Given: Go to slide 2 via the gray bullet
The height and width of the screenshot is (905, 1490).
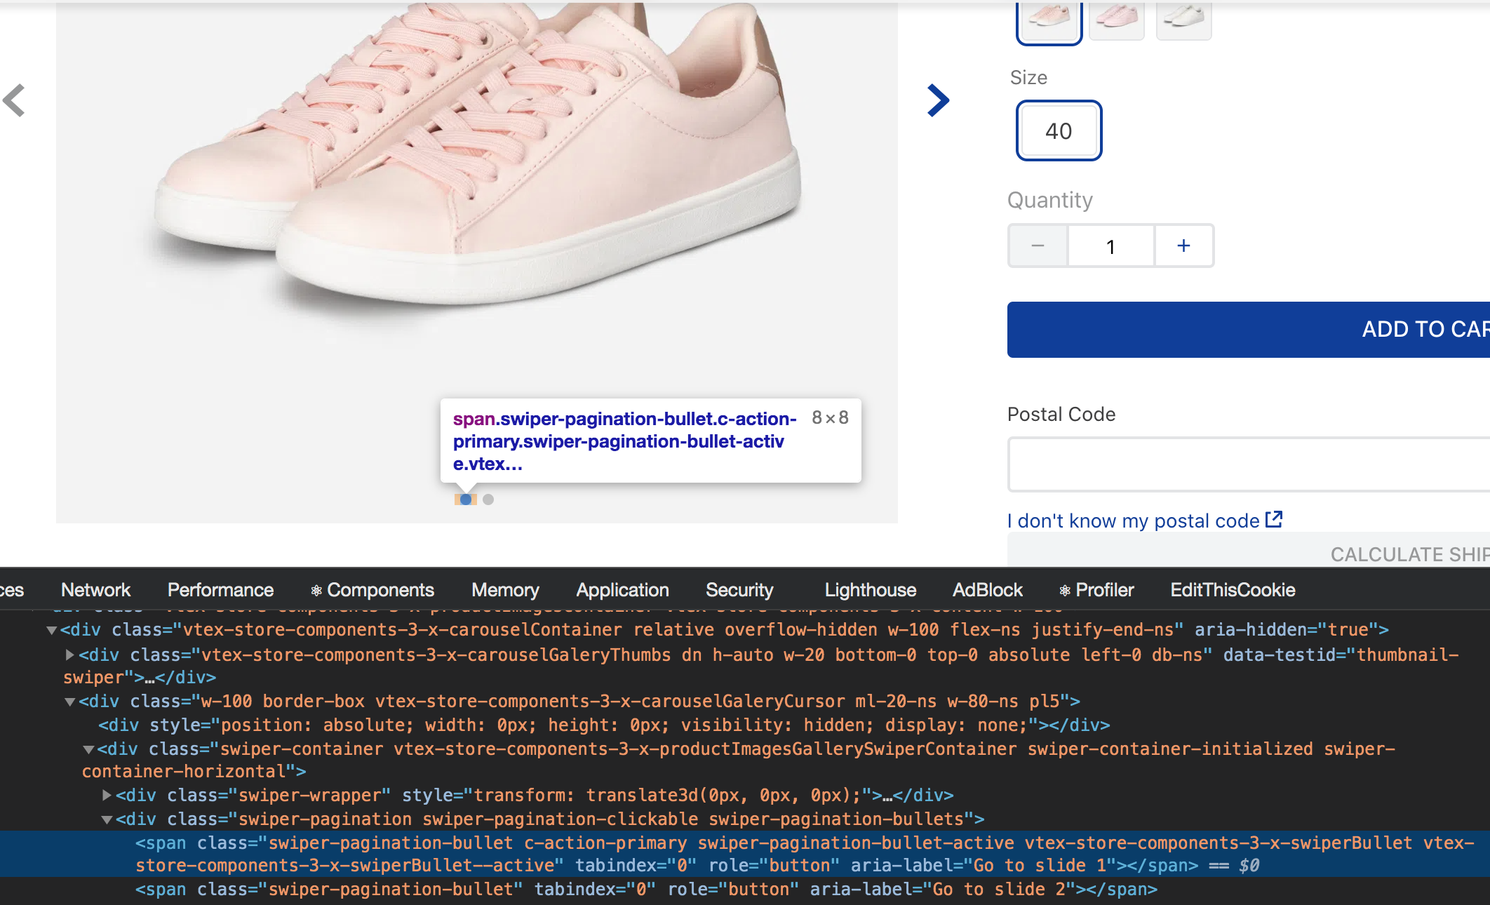Looking at the screenshot, I should [x=488, y=499].
